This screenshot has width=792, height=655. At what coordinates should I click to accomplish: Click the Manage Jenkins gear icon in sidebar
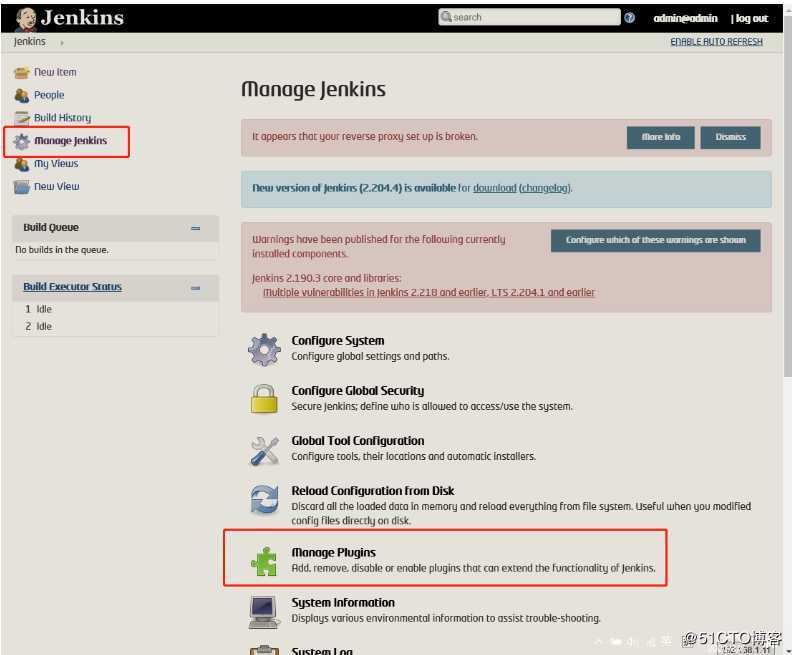point(22,141)
